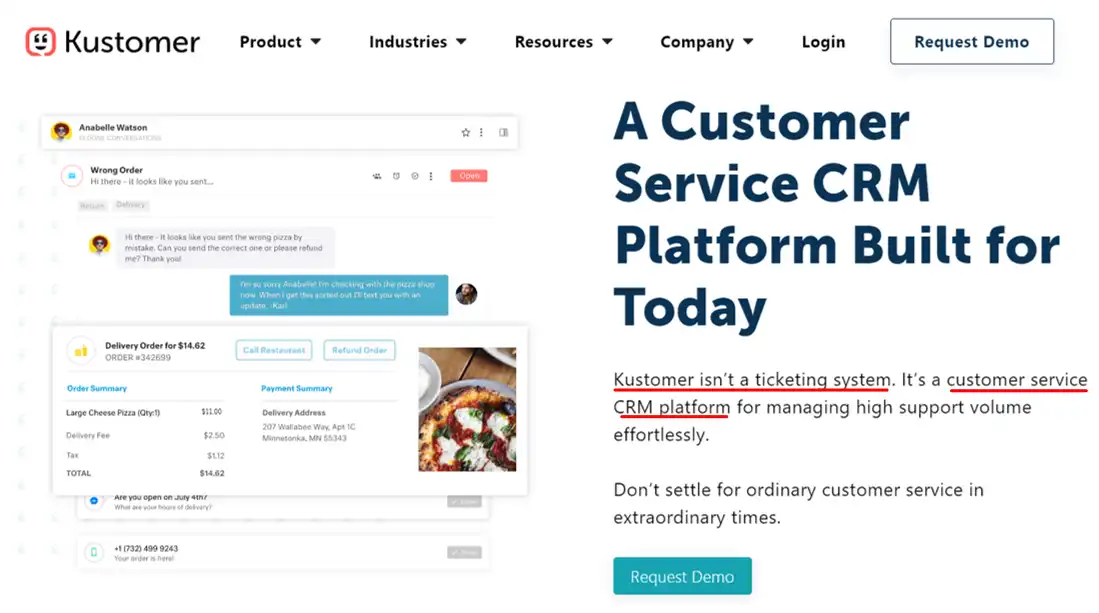The width and height of the screenshot is (1099, 613).
Task: Click the Kustomer smiley logo icon
Action: pos(41,41)
